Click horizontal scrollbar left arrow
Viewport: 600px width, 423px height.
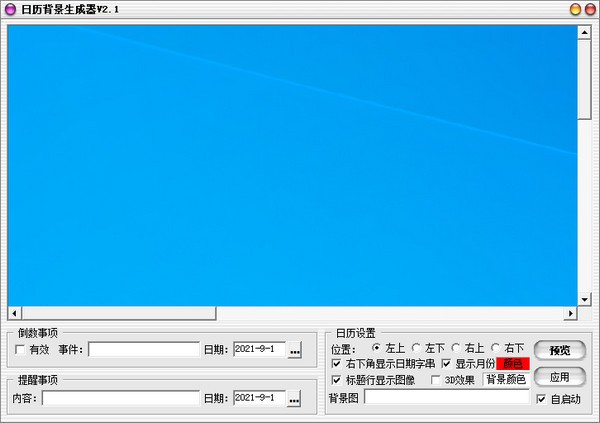14,314
